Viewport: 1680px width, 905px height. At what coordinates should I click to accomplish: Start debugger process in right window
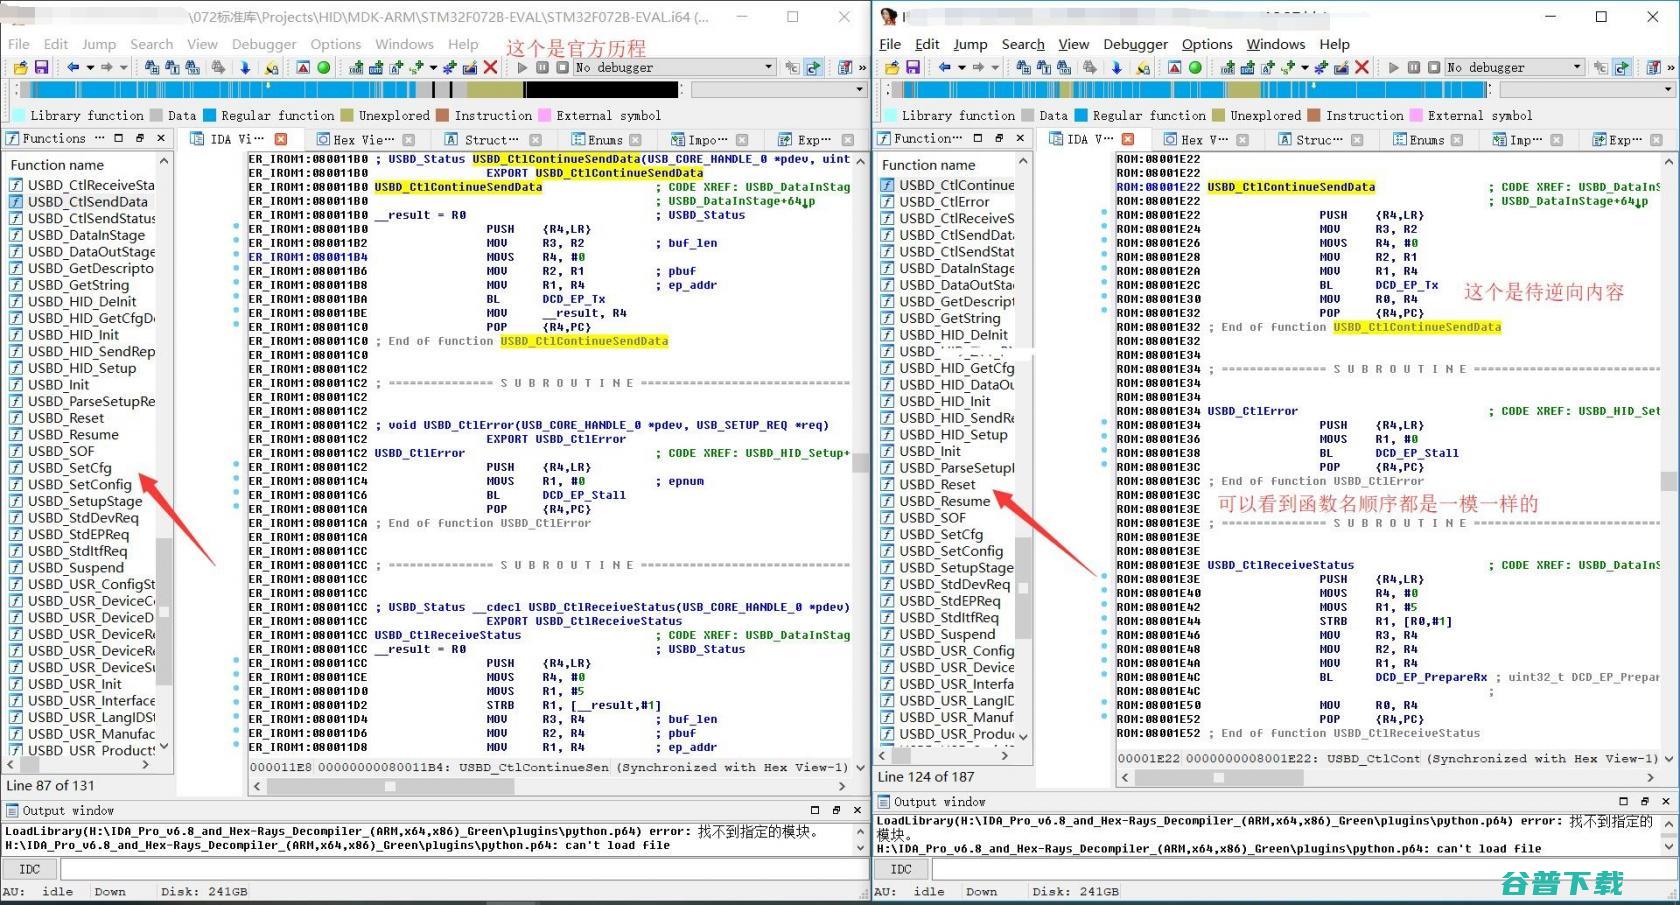coord(1394,67)
